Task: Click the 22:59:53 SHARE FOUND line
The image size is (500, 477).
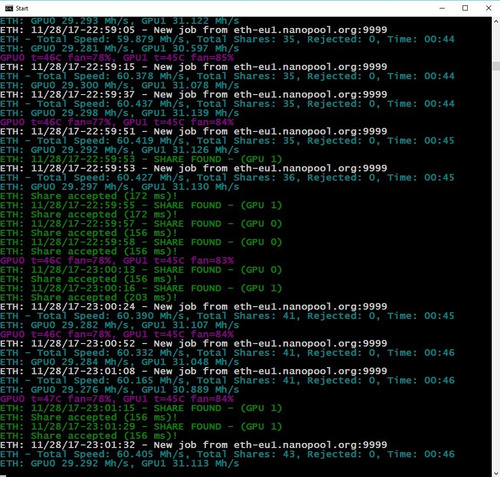Action: 141,159
